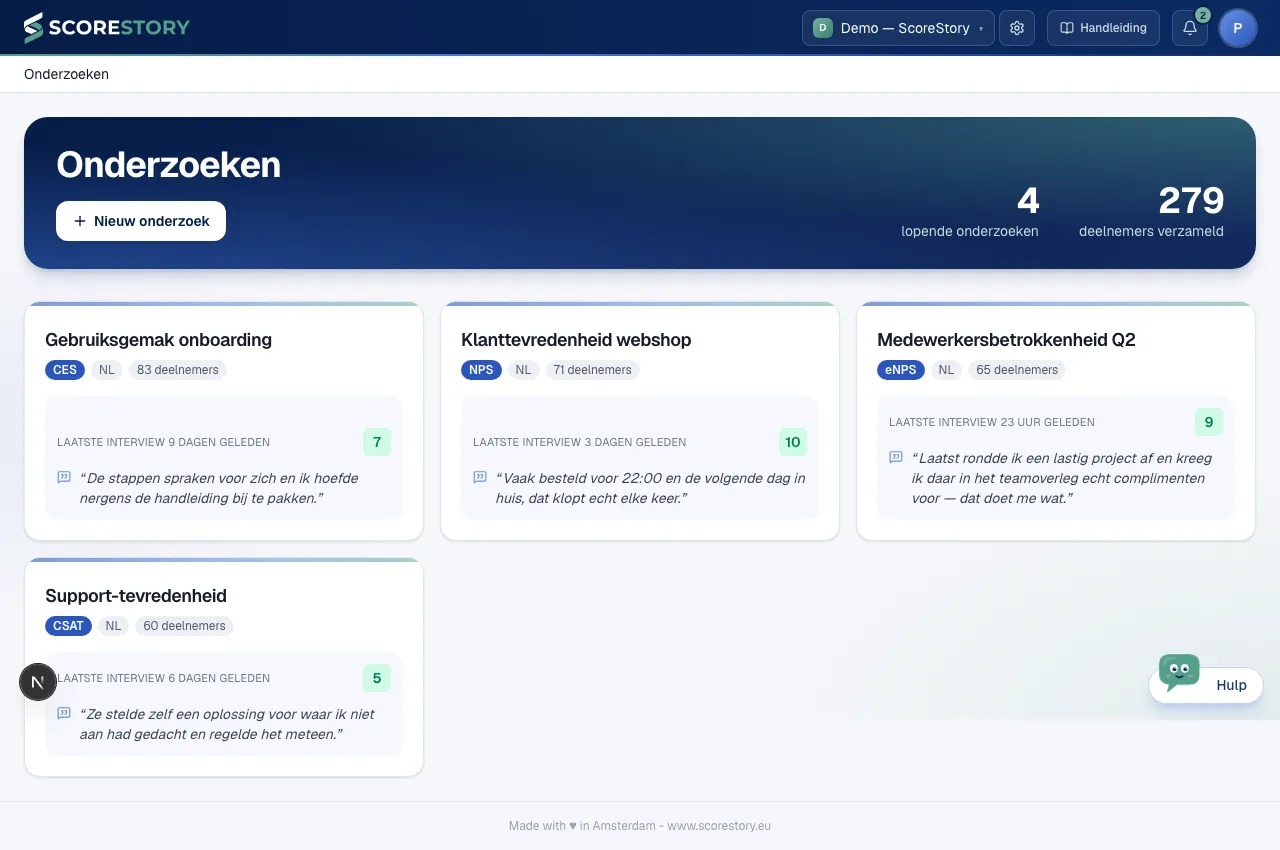The width and height of the screenshot is (1280, 850).
Task: Click quote starting 'Ze stelde zelf een oplossing'
Action: click(x=227, y=724)
